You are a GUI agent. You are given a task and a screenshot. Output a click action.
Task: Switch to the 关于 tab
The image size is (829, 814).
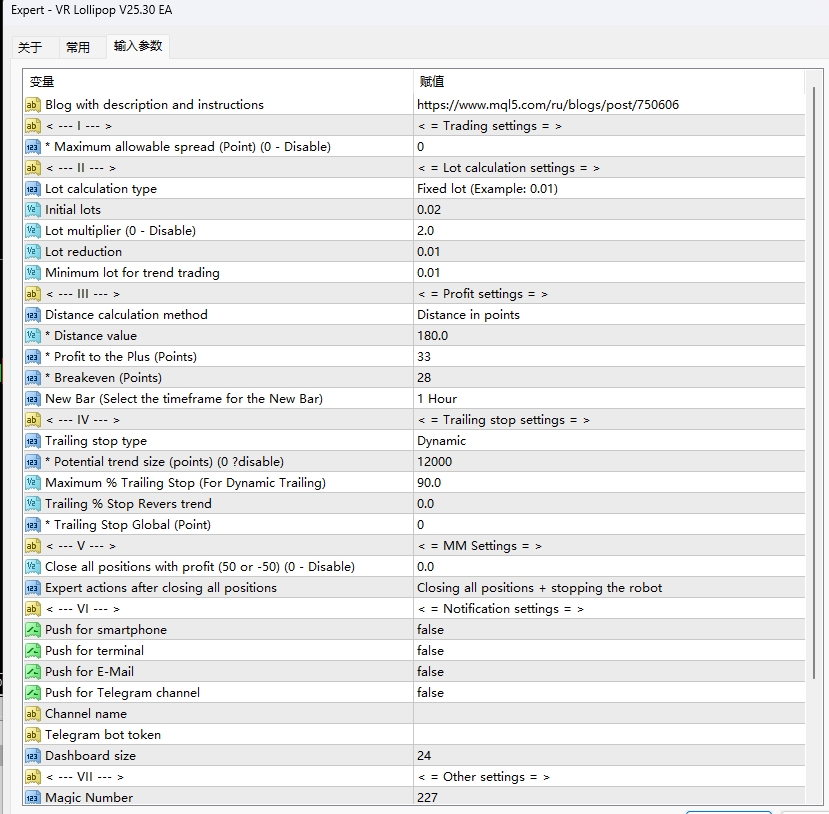pos(30,47)
